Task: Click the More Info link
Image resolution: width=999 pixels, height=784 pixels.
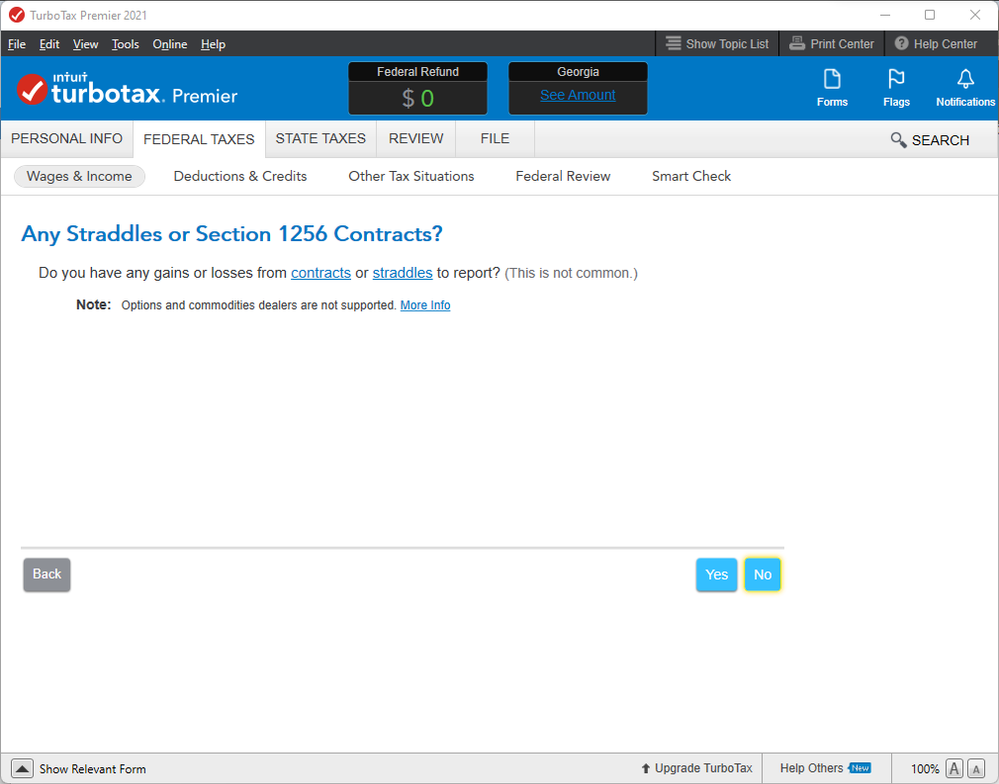Action: [x=425, y=305]
